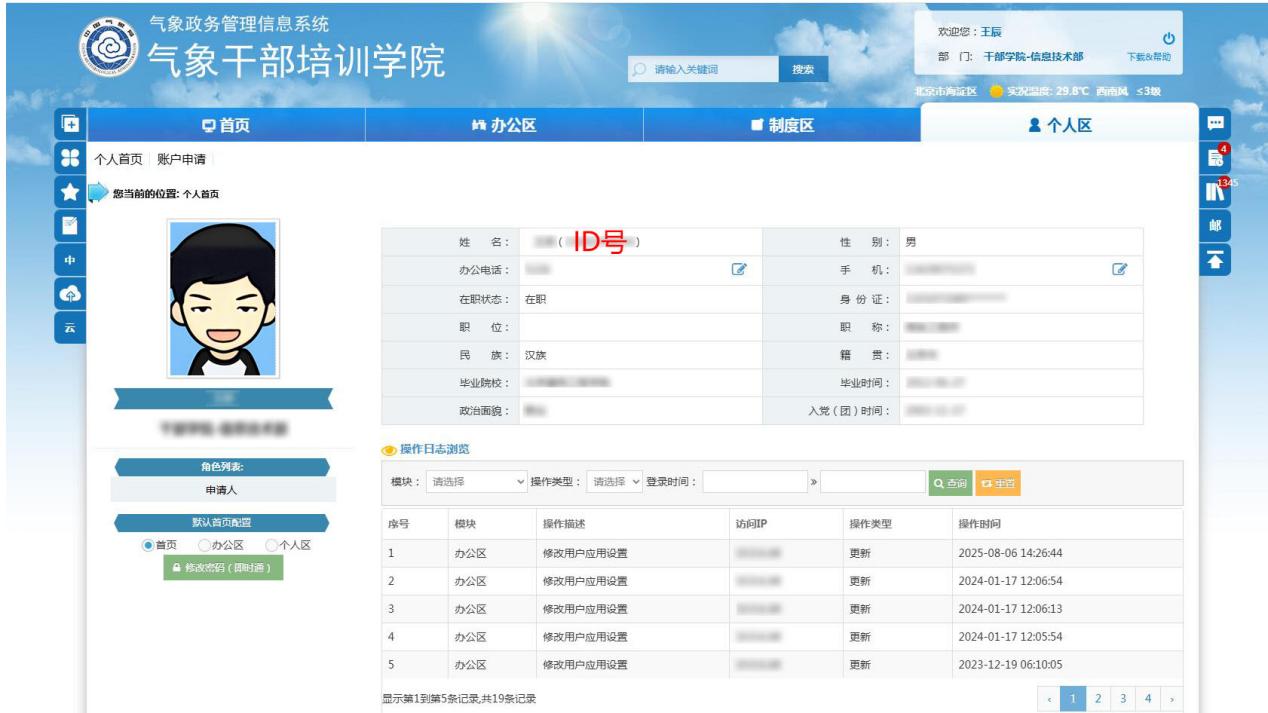
Task: Select 个人区 as default homepage radio
Action: click(271, 545)
